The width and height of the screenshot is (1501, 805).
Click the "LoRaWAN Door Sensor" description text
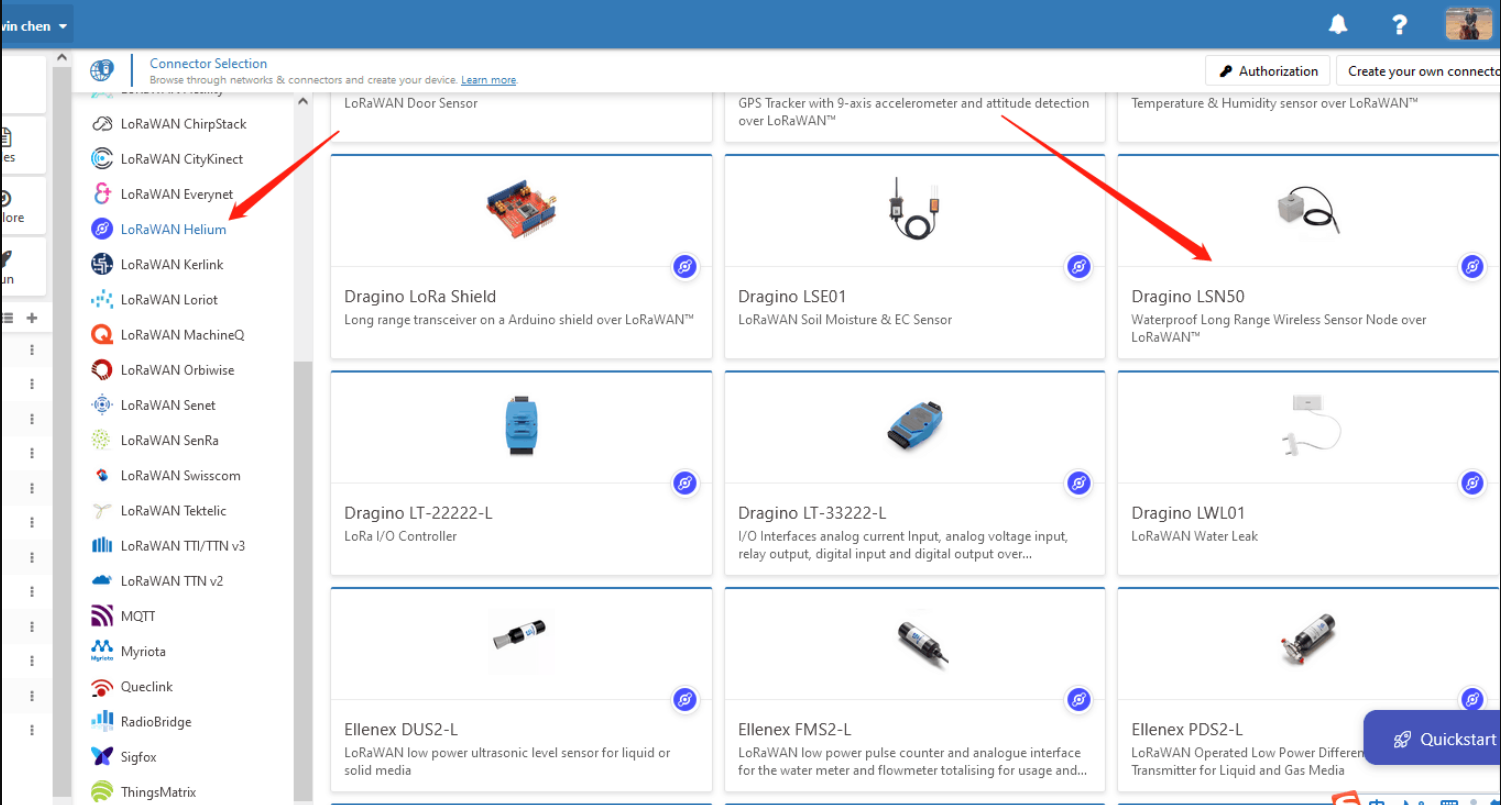click(x=411, y=103)
